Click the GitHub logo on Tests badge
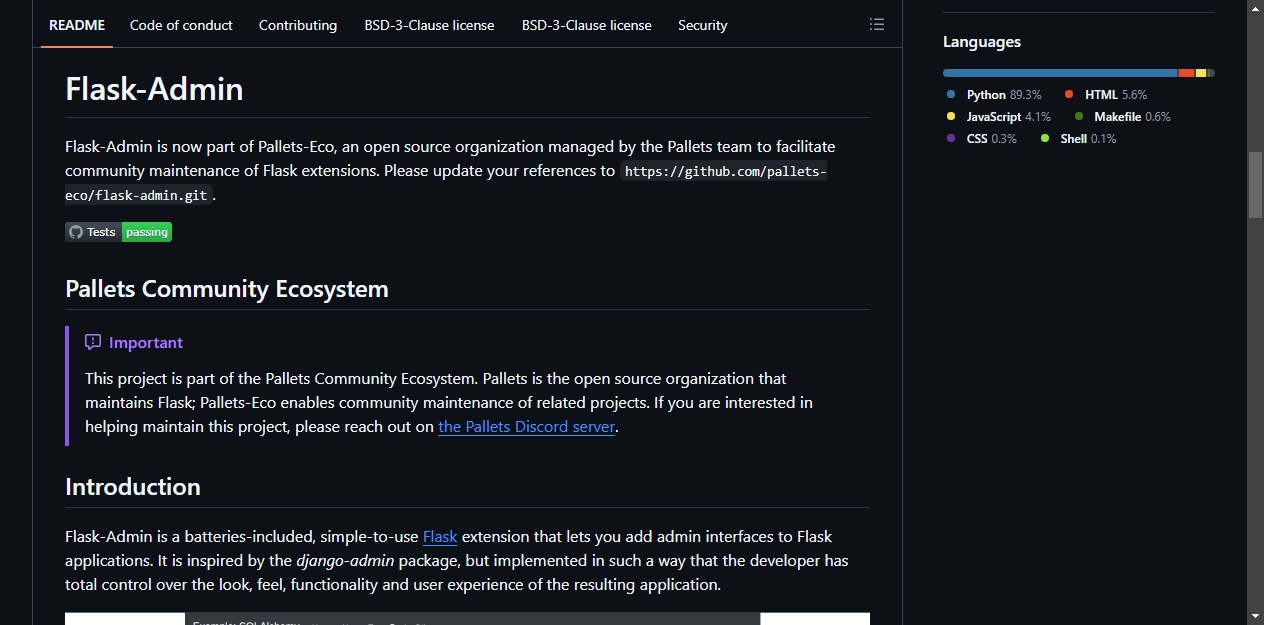This screenshot has width=1264, height=625. [76, 232]
